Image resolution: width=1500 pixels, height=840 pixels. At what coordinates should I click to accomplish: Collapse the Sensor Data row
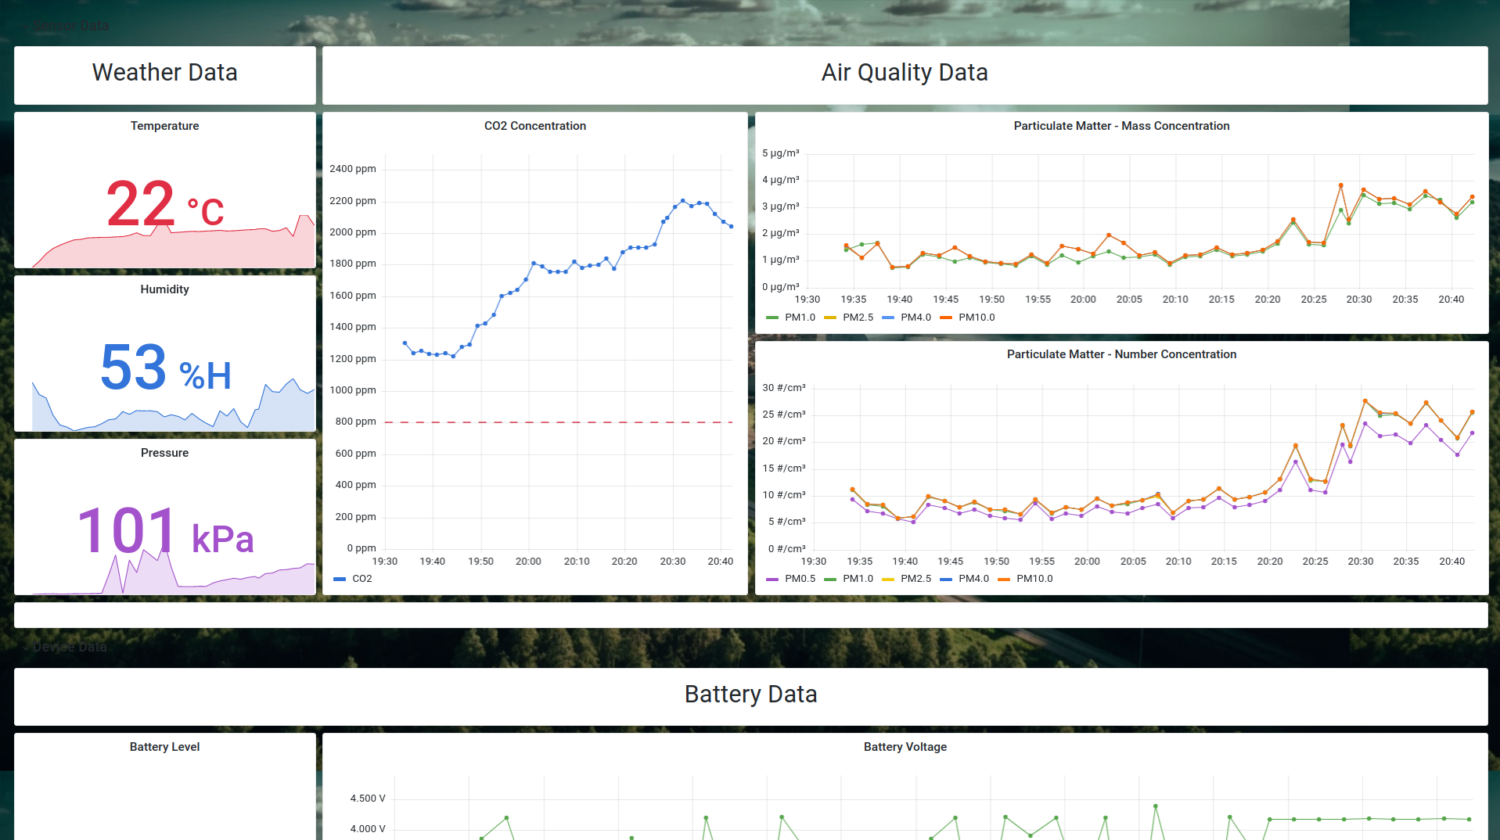[x=70, y=26]
